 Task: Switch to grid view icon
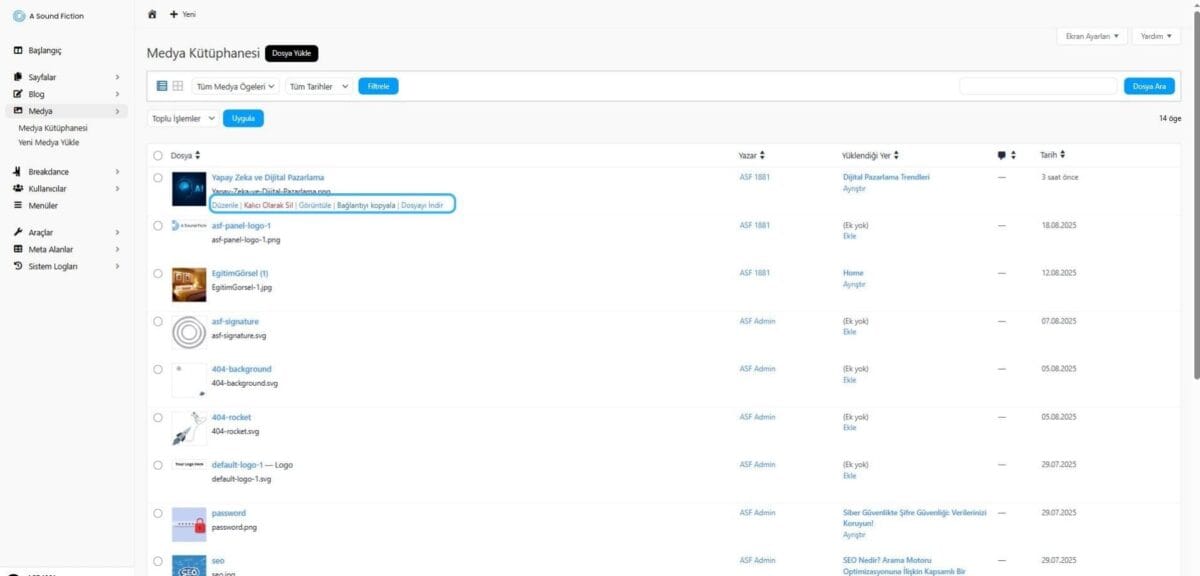(x=177, y=87)
